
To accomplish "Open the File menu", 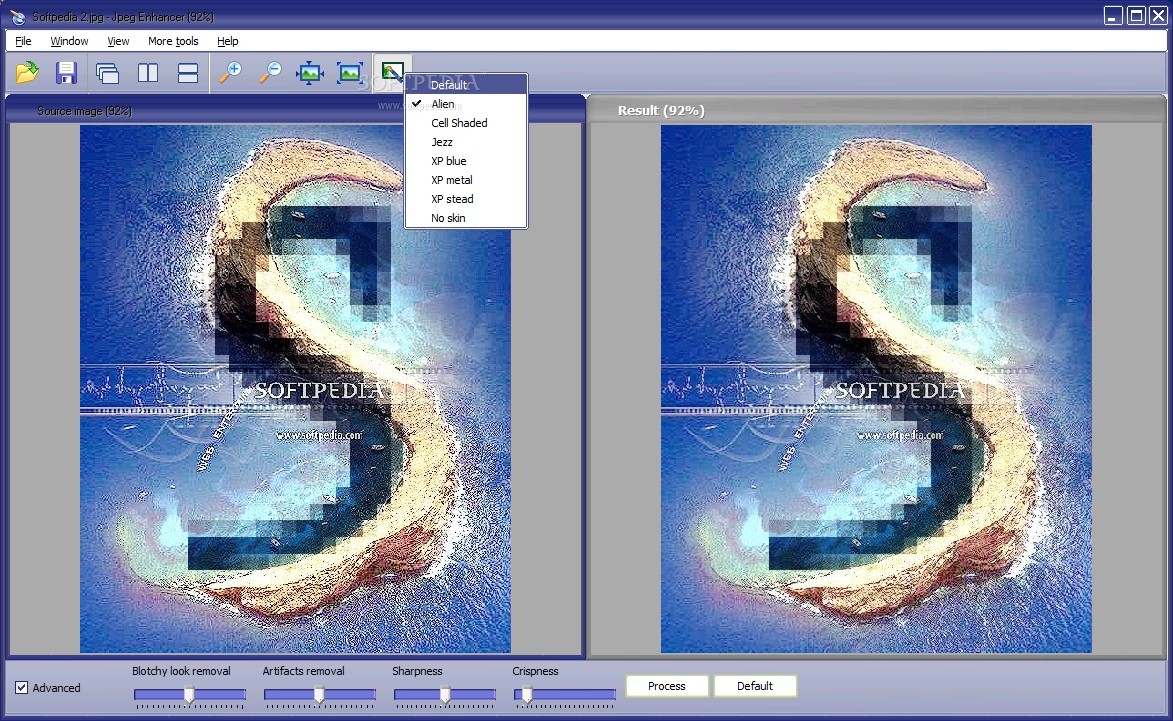I will (x=23, y=41).
